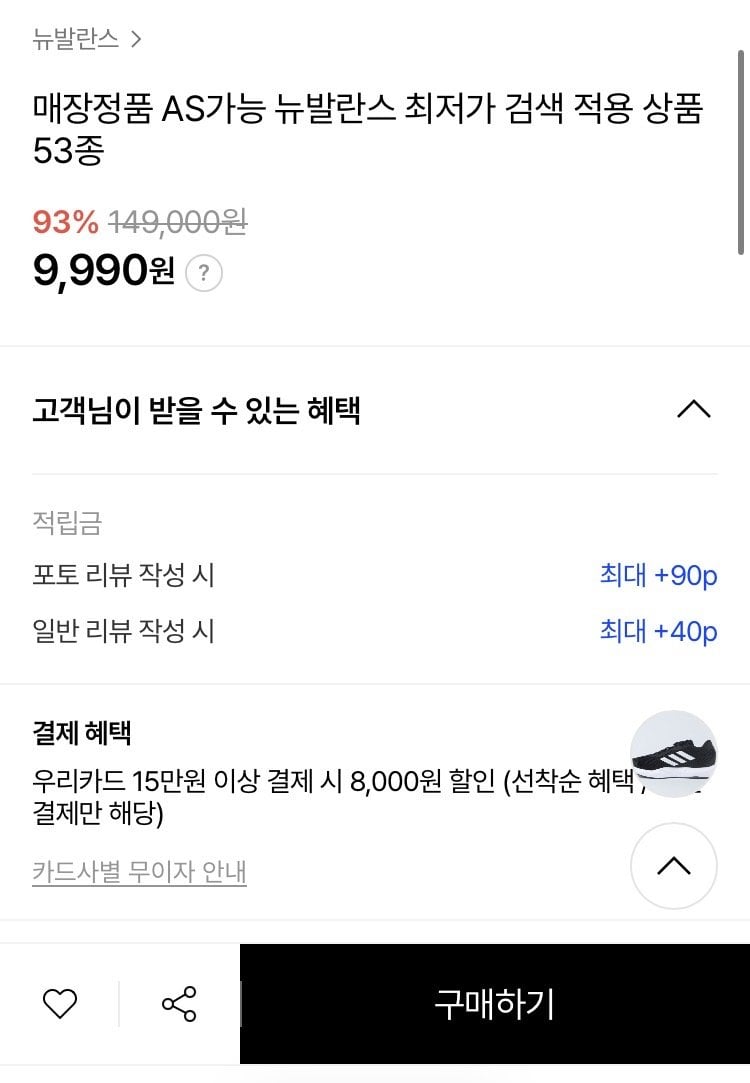Click the 최대 +40p general review reward
The width and height of the screenshot is (750, 1083).
click(x=658, y=632)
